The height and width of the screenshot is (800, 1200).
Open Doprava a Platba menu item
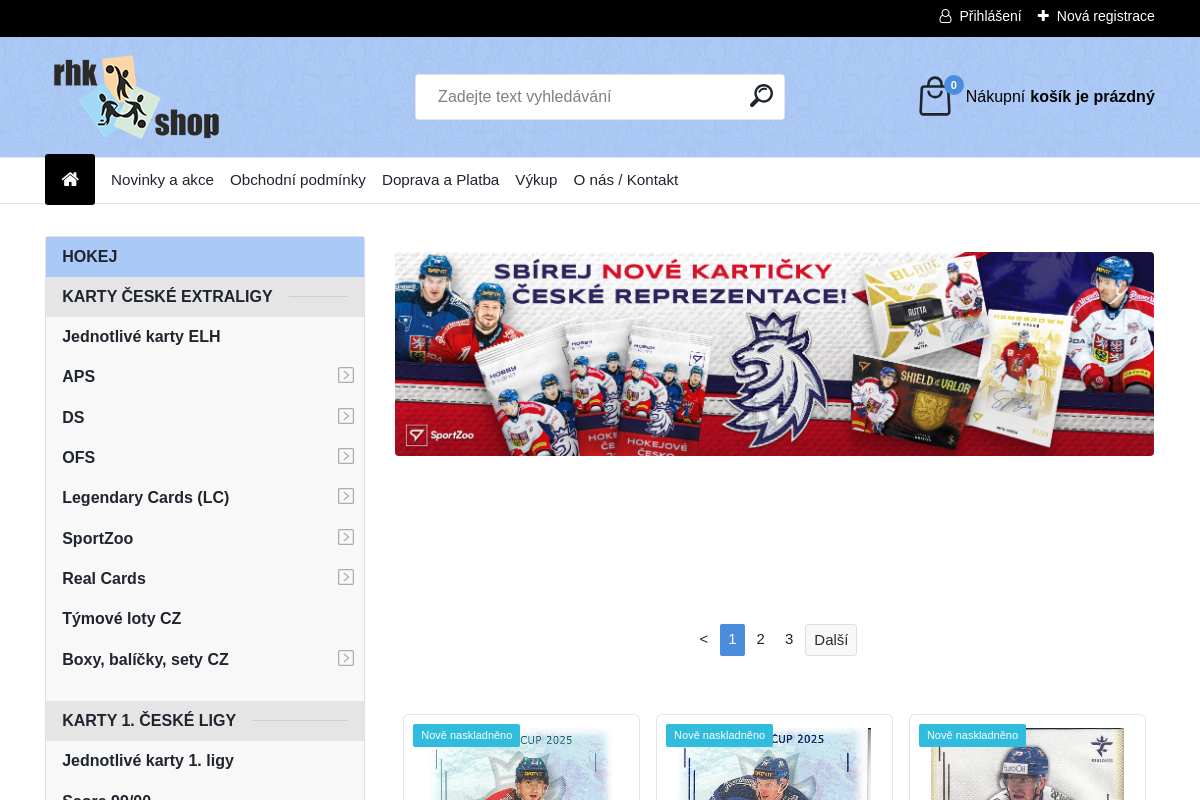point(440,180)
